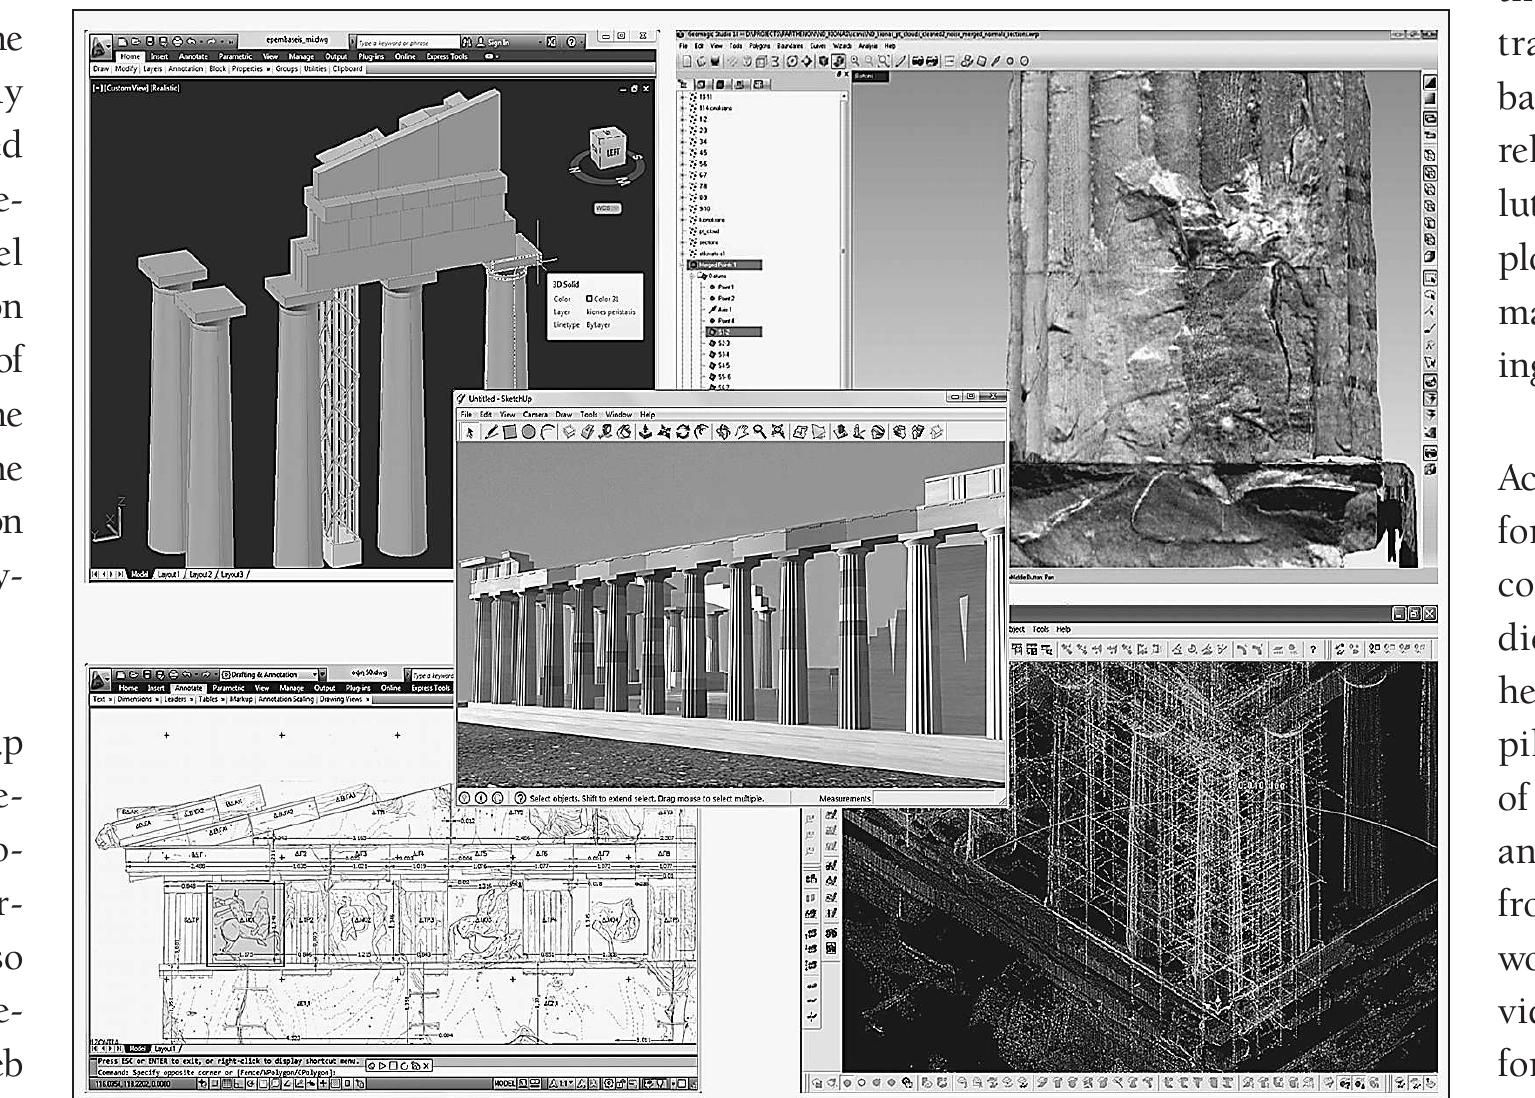The image size is (1535, 1098).
Task: Click the AutoCAD Help question mark icon
Action: pos(571,42)
